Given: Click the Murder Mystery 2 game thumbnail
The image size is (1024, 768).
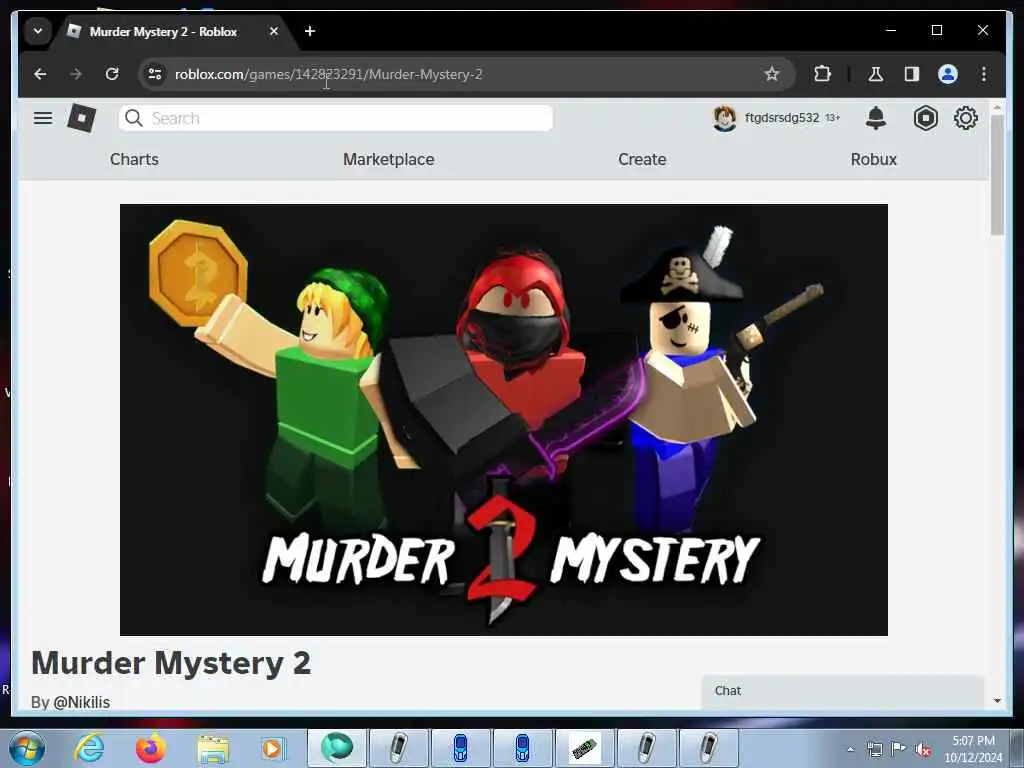Looking at the screenshot, I should (x=504, y=419).
